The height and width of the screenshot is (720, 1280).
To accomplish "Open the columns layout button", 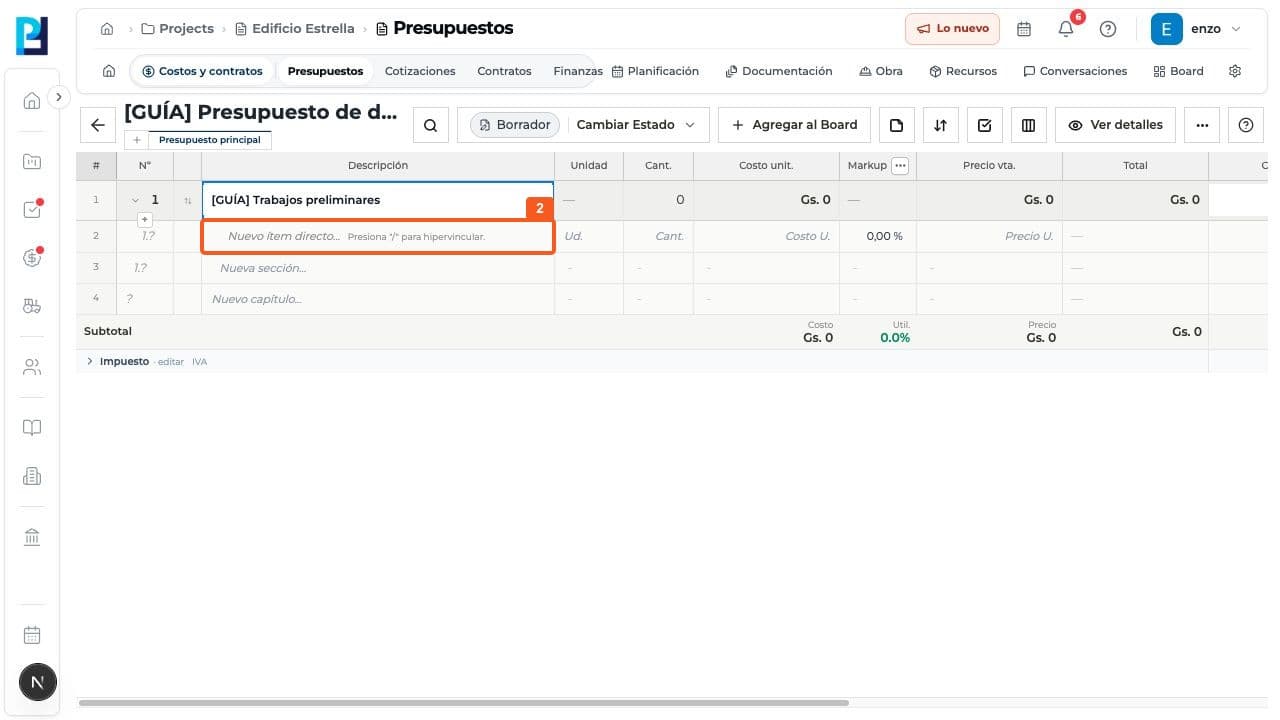I will pyautogui.click(x=1028, y=125).
